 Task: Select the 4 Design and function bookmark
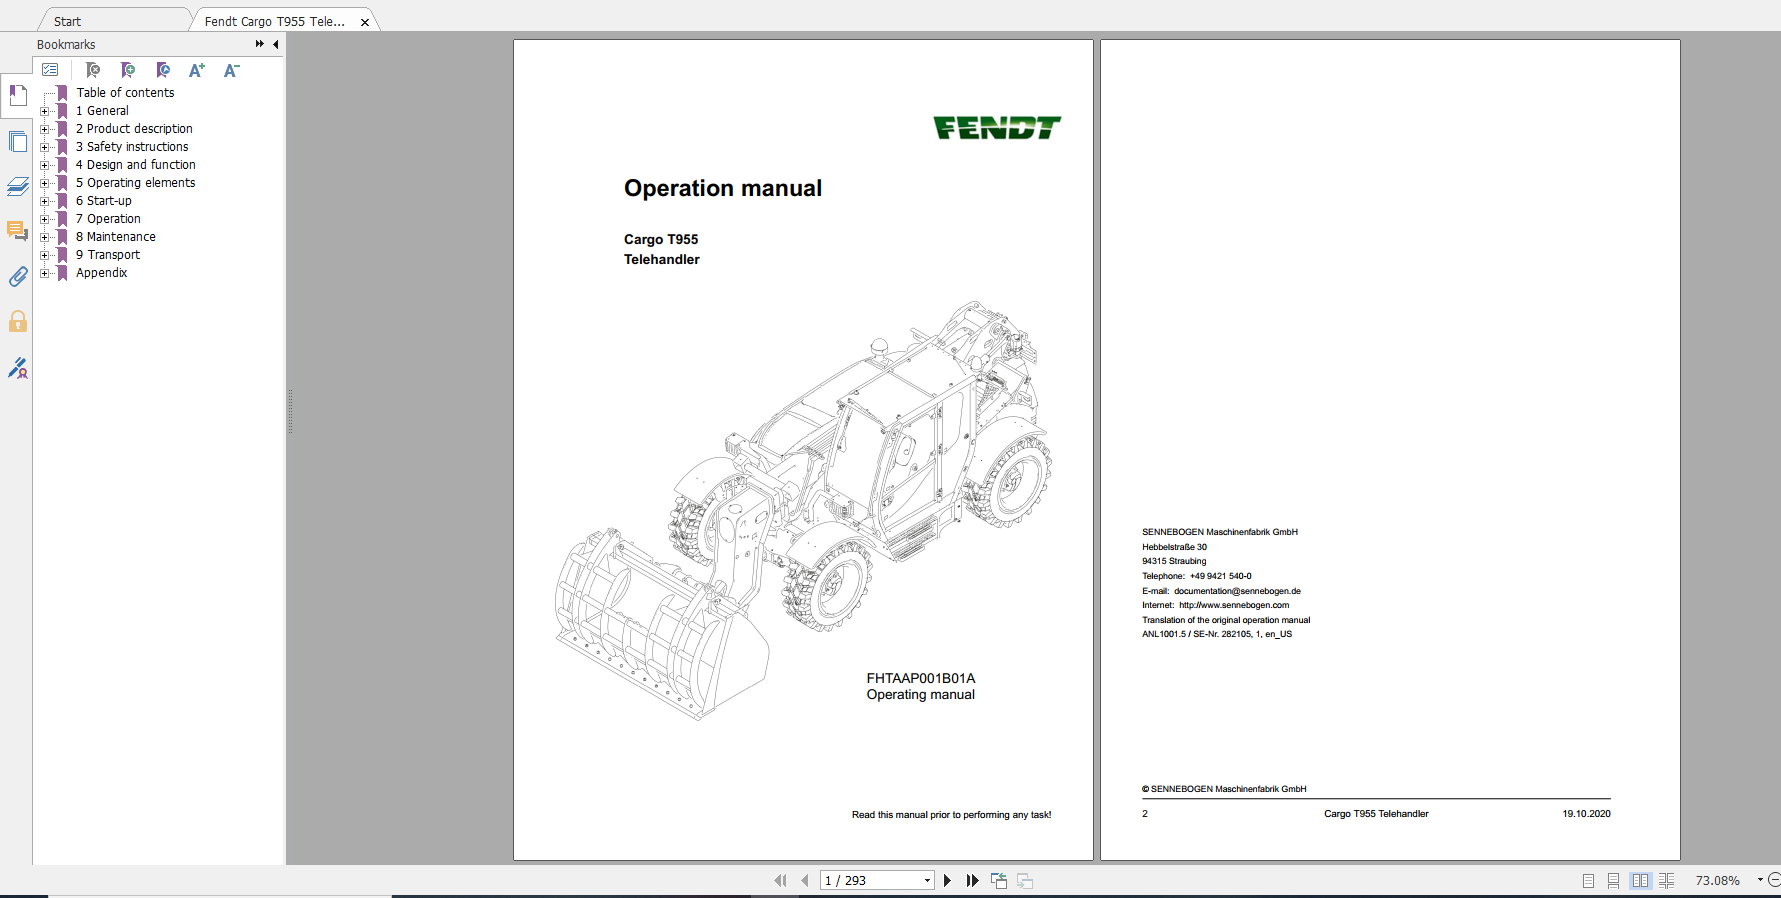pos(136,165)
